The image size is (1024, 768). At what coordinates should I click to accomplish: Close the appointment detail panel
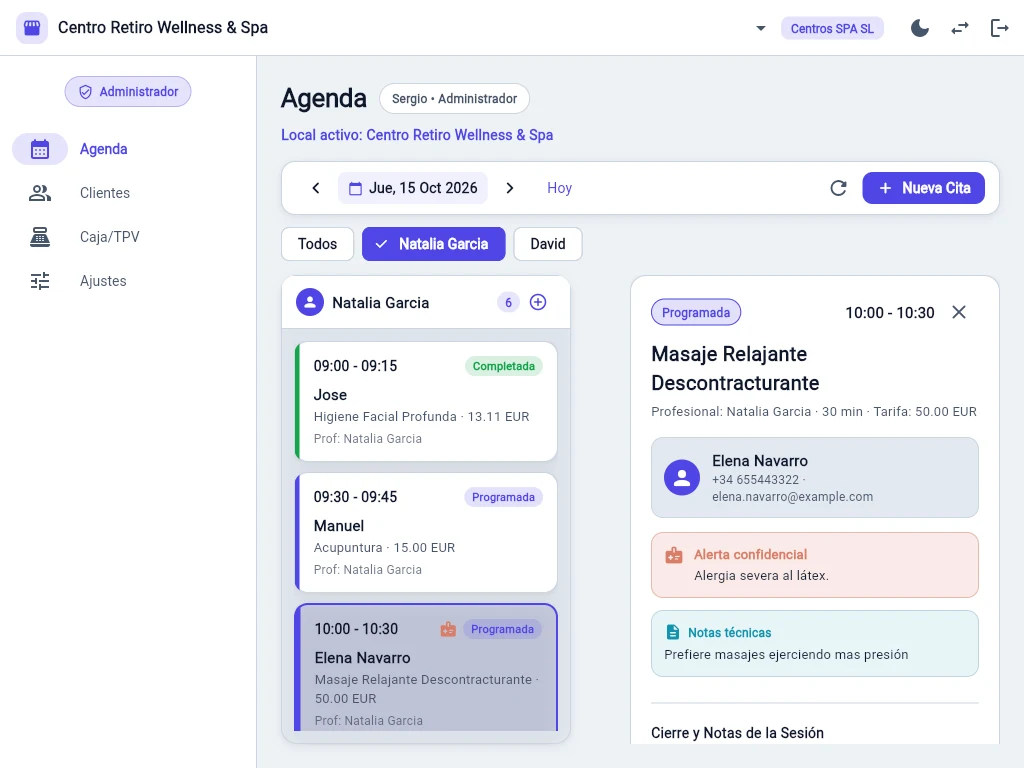(959, 312)
